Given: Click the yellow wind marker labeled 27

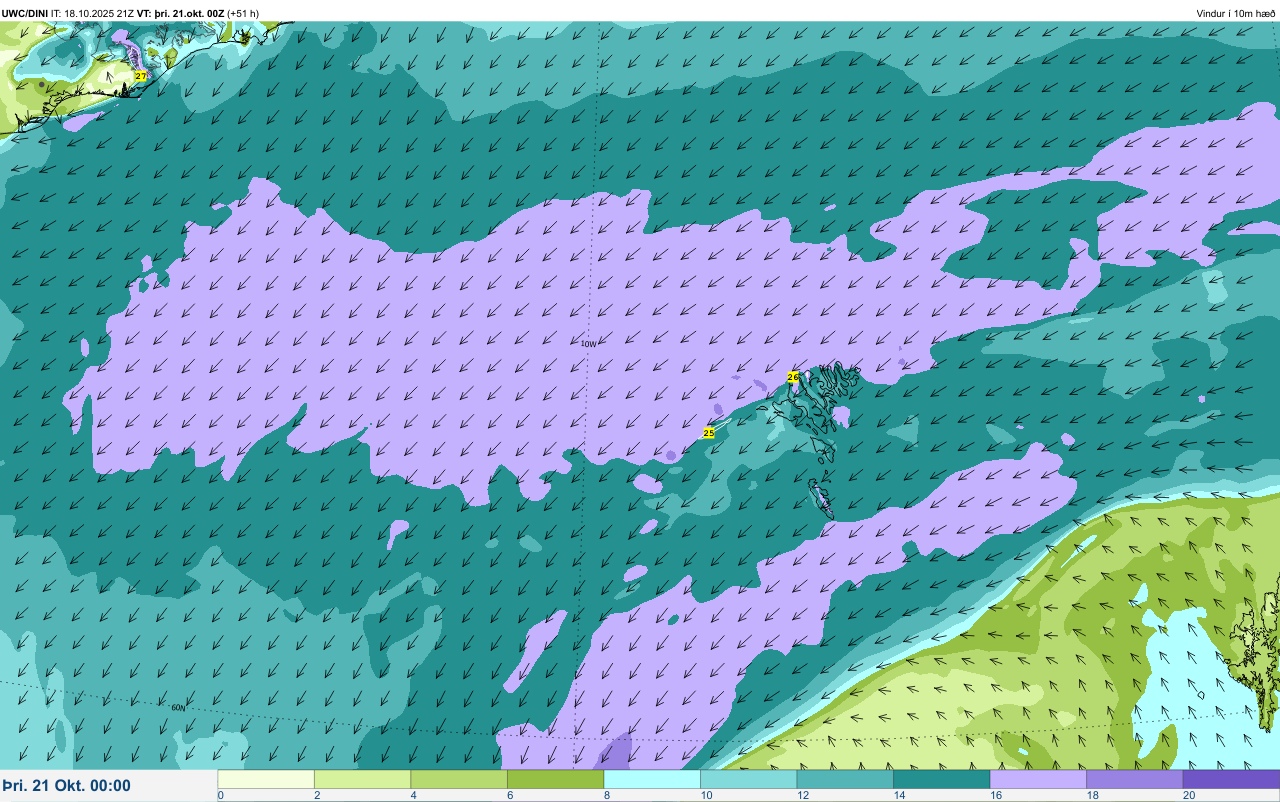Looking at the screenshot, I should (x=141, y=76).
